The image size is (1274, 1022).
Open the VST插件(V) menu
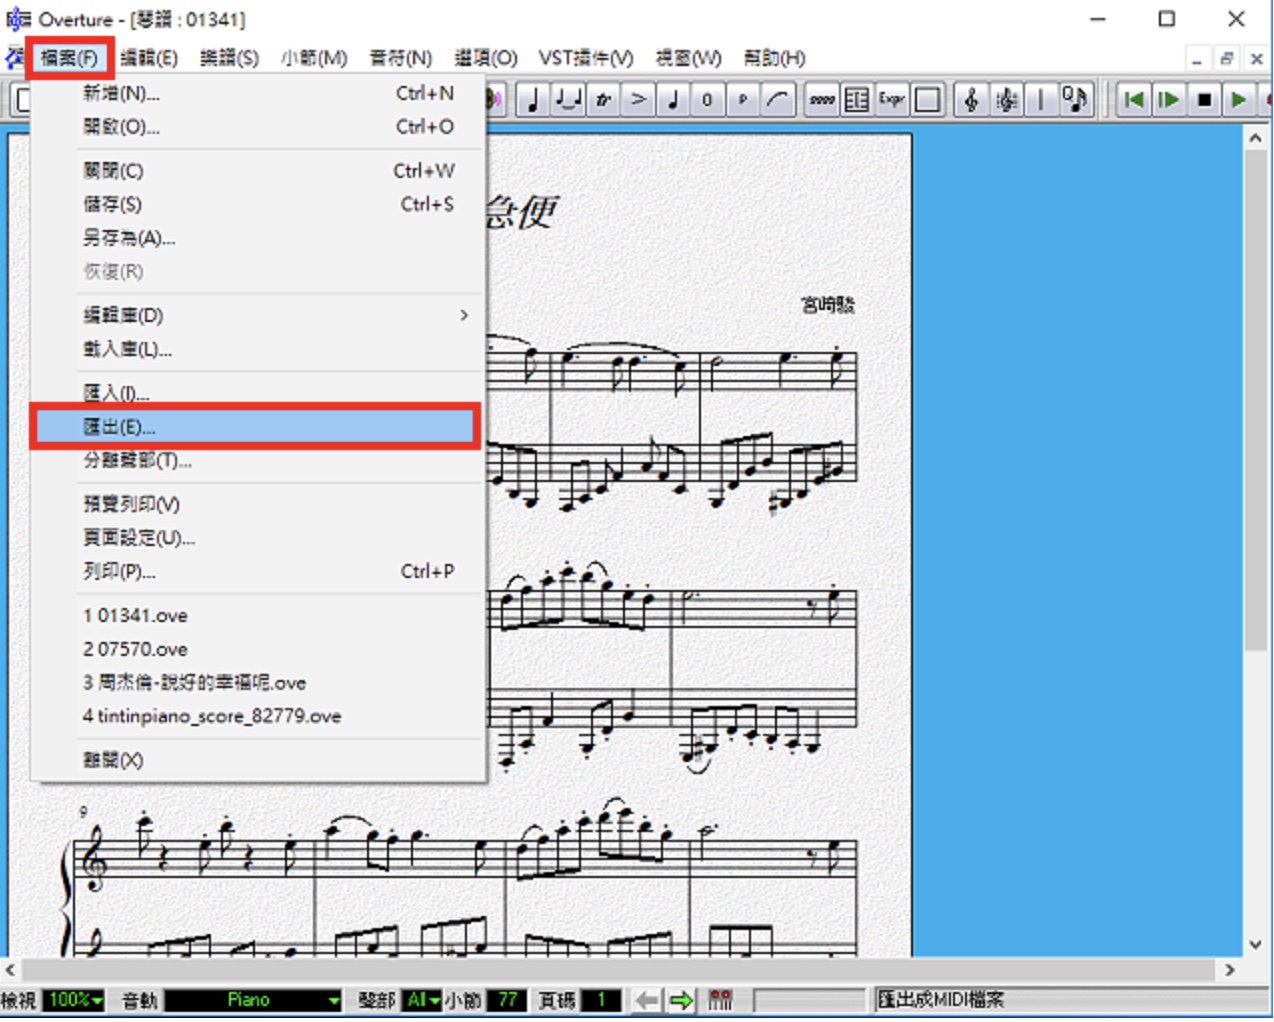click(586, 58)
